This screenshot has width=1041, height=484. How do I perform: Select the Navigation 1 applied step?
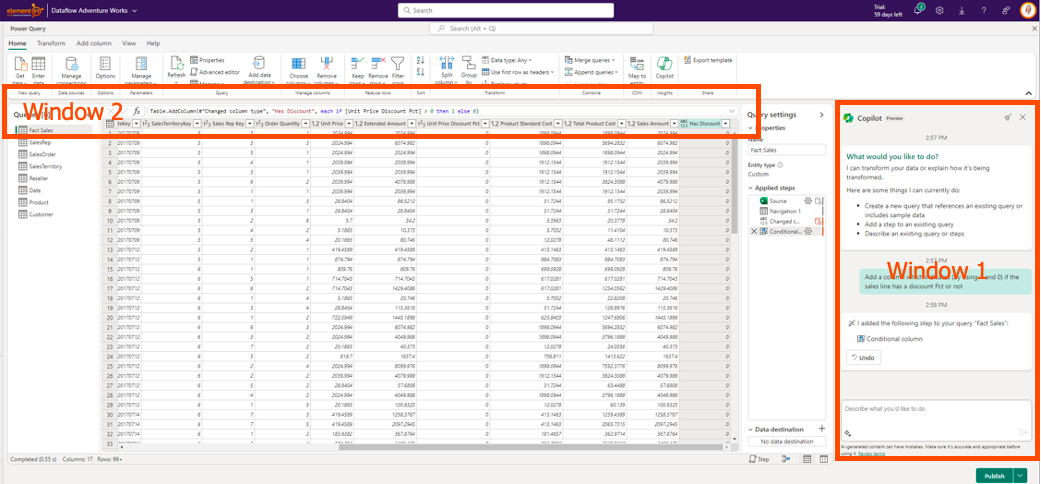tap(783, 210)
